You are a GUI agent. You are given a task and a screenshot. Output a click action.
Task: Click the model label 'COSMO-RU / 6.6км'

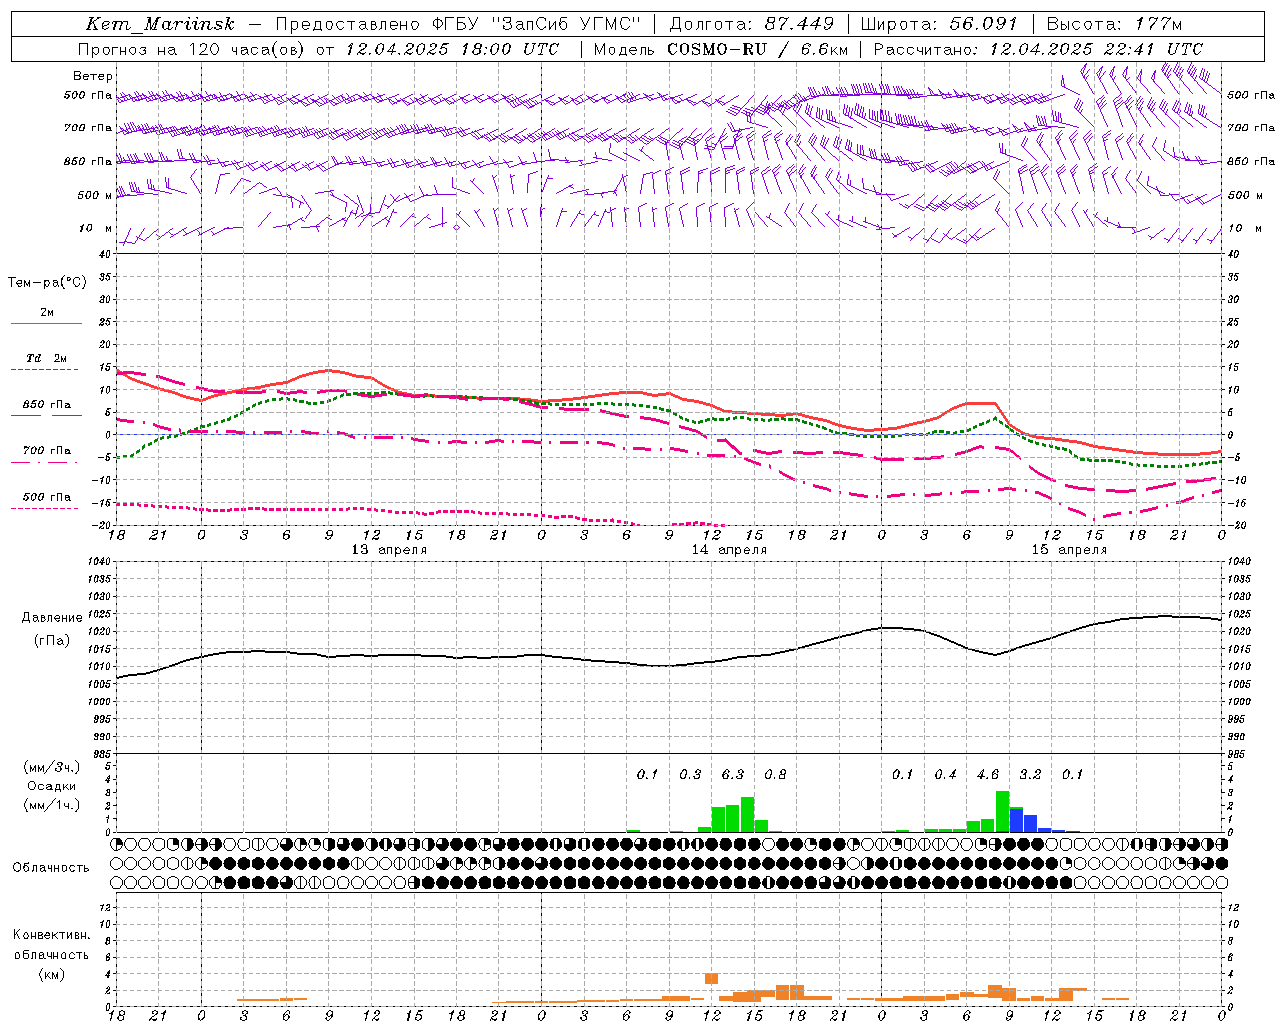click(x=758, y=49)
